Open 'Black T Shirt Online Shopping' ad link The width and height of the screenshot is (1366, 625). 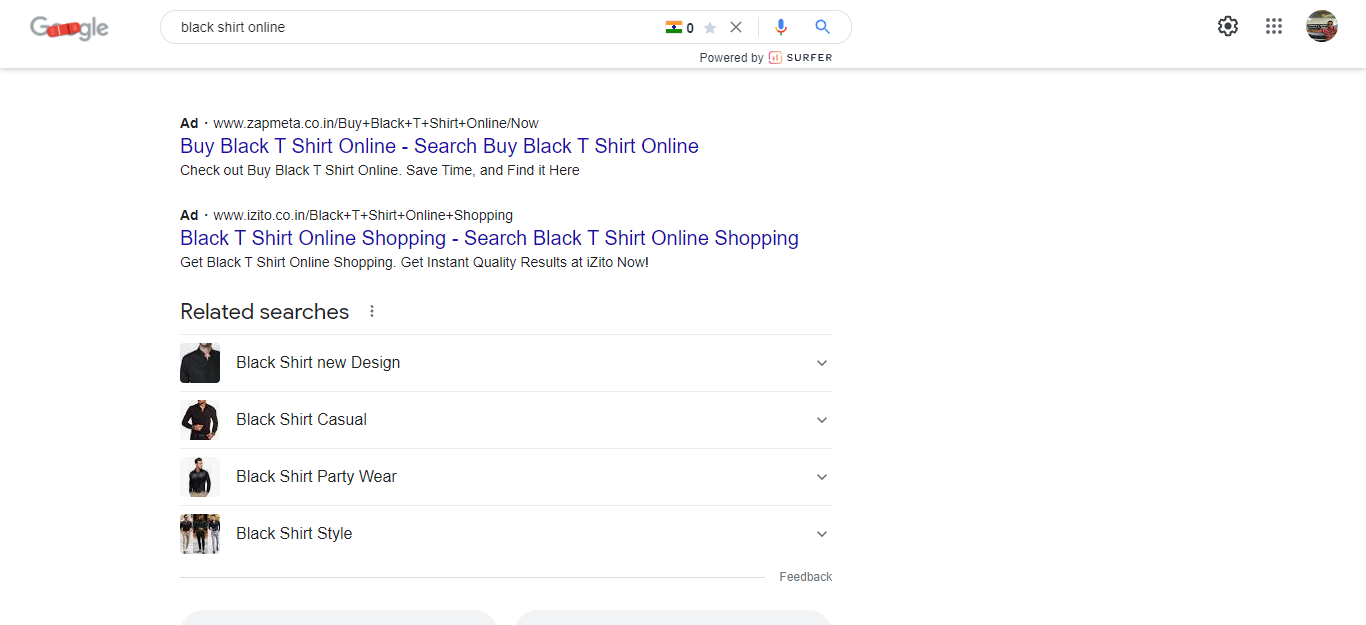point(489,238)
